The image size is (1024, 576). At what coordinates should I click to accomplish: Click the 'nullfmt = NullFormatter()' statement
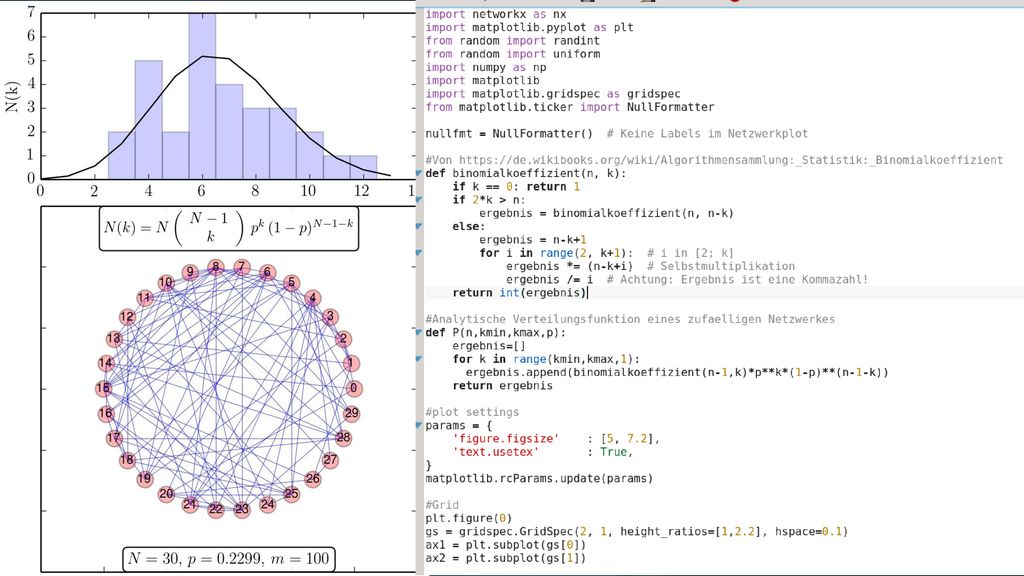click(509, 134)
